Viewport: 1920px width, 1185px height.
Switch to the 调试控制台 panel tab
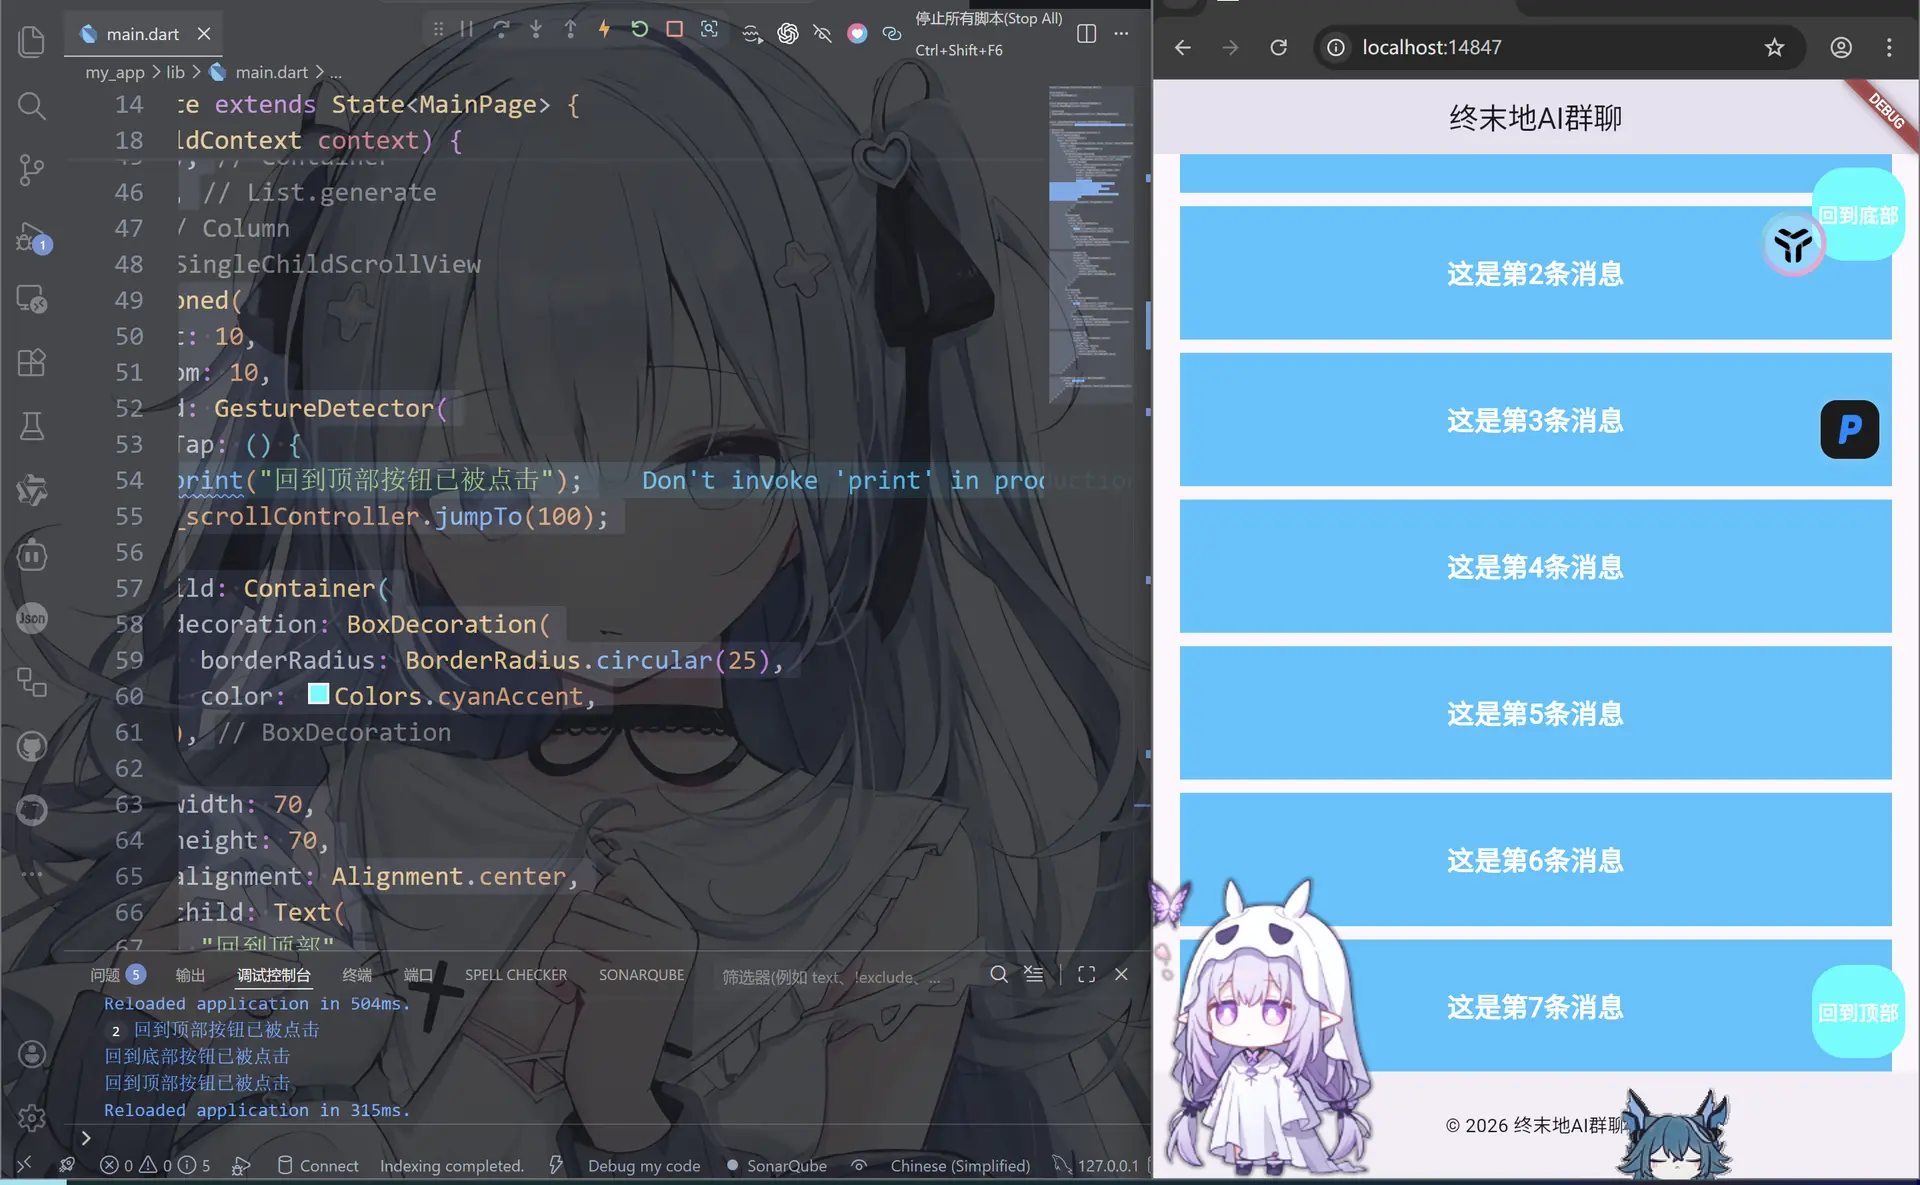tap(274, 975)
